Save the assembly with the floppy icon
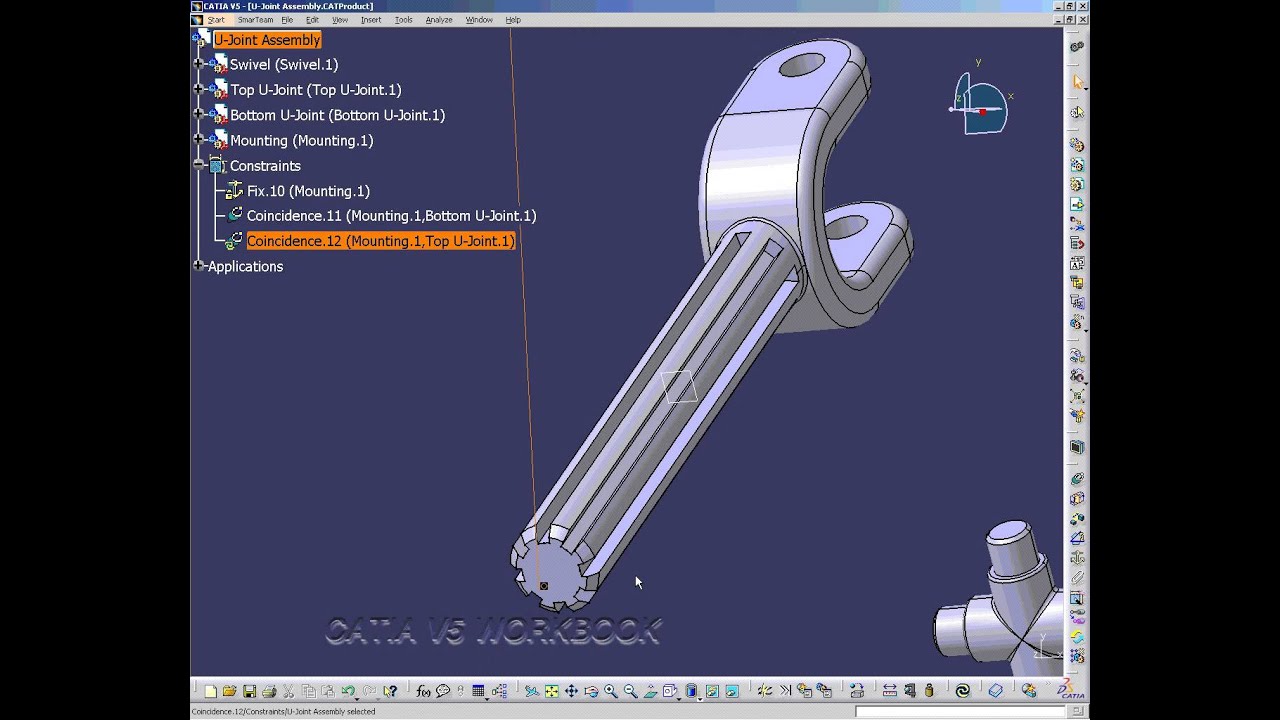This screenshot has height=720, width=1280. click(x=249, y=691)
